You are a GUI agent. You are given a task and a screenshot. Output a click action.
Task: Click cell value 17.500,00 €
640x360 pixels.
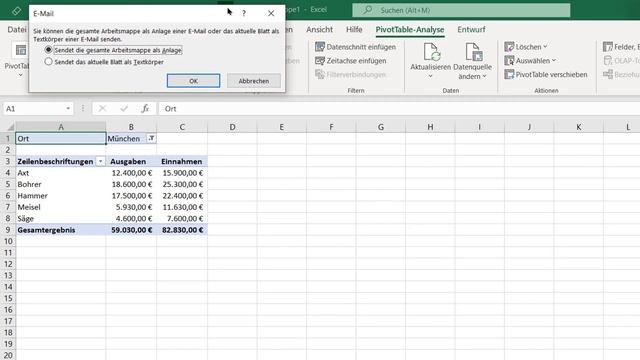click(131, 196)
